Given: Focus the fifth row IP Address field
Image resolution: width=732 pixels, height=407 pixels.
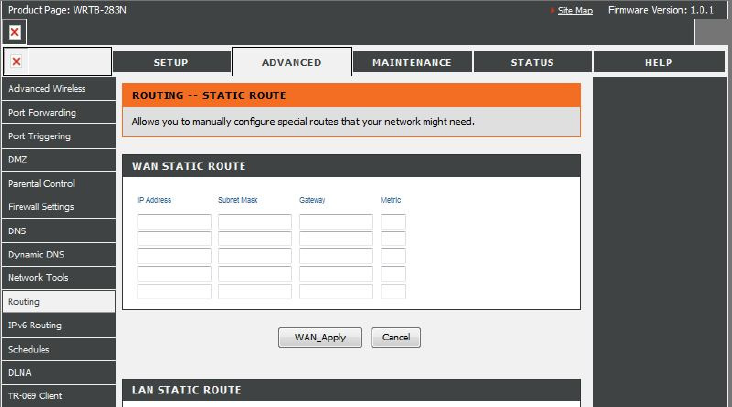Looking at the screenshot, I should click(x=174, y=291).
